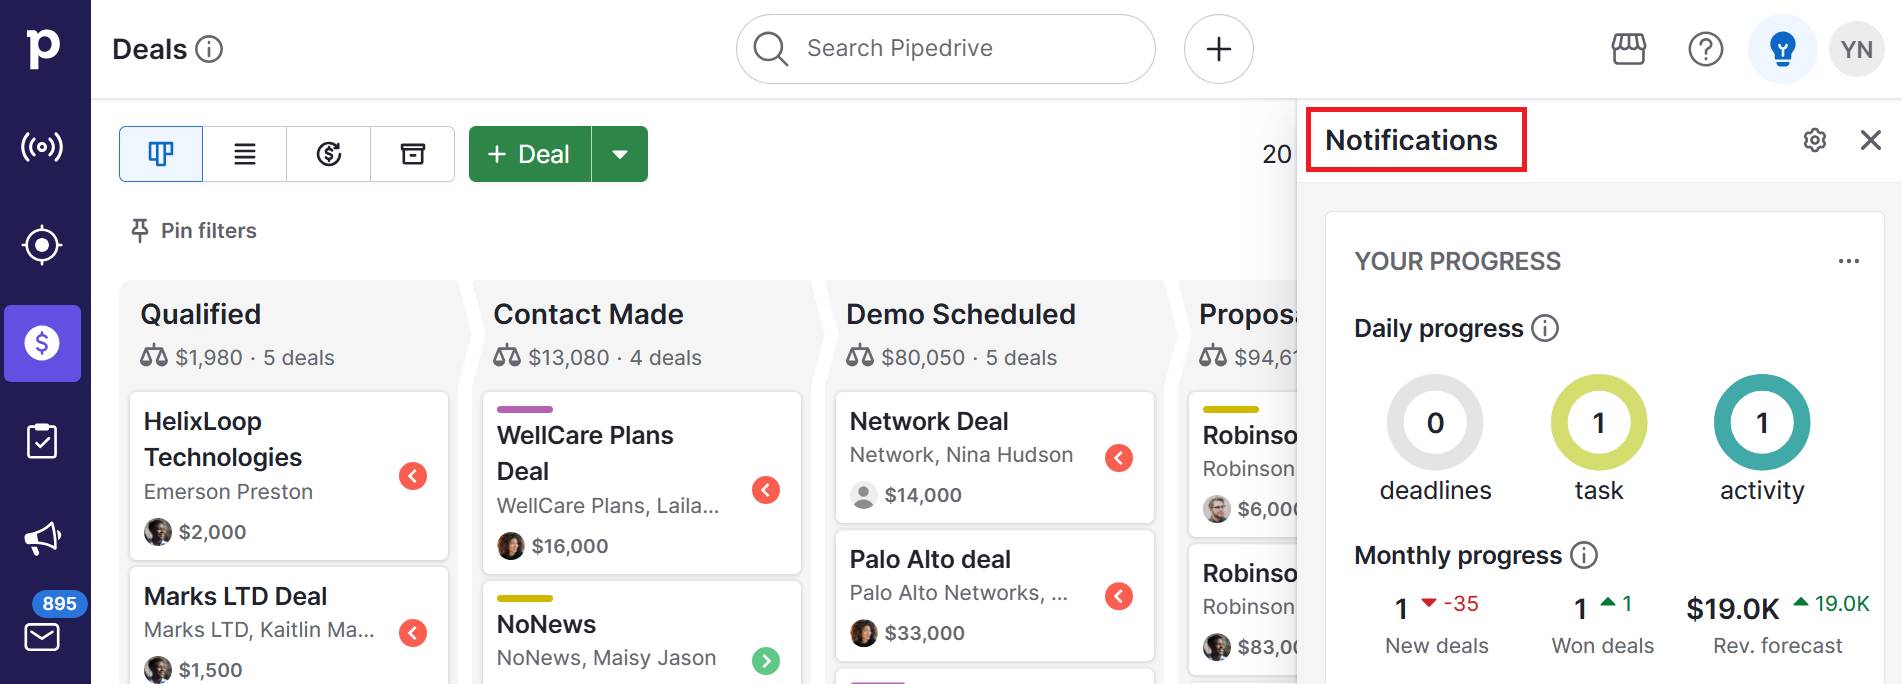
Task: Open the Your Progress three-dots menu
Action: point(1849,261)
